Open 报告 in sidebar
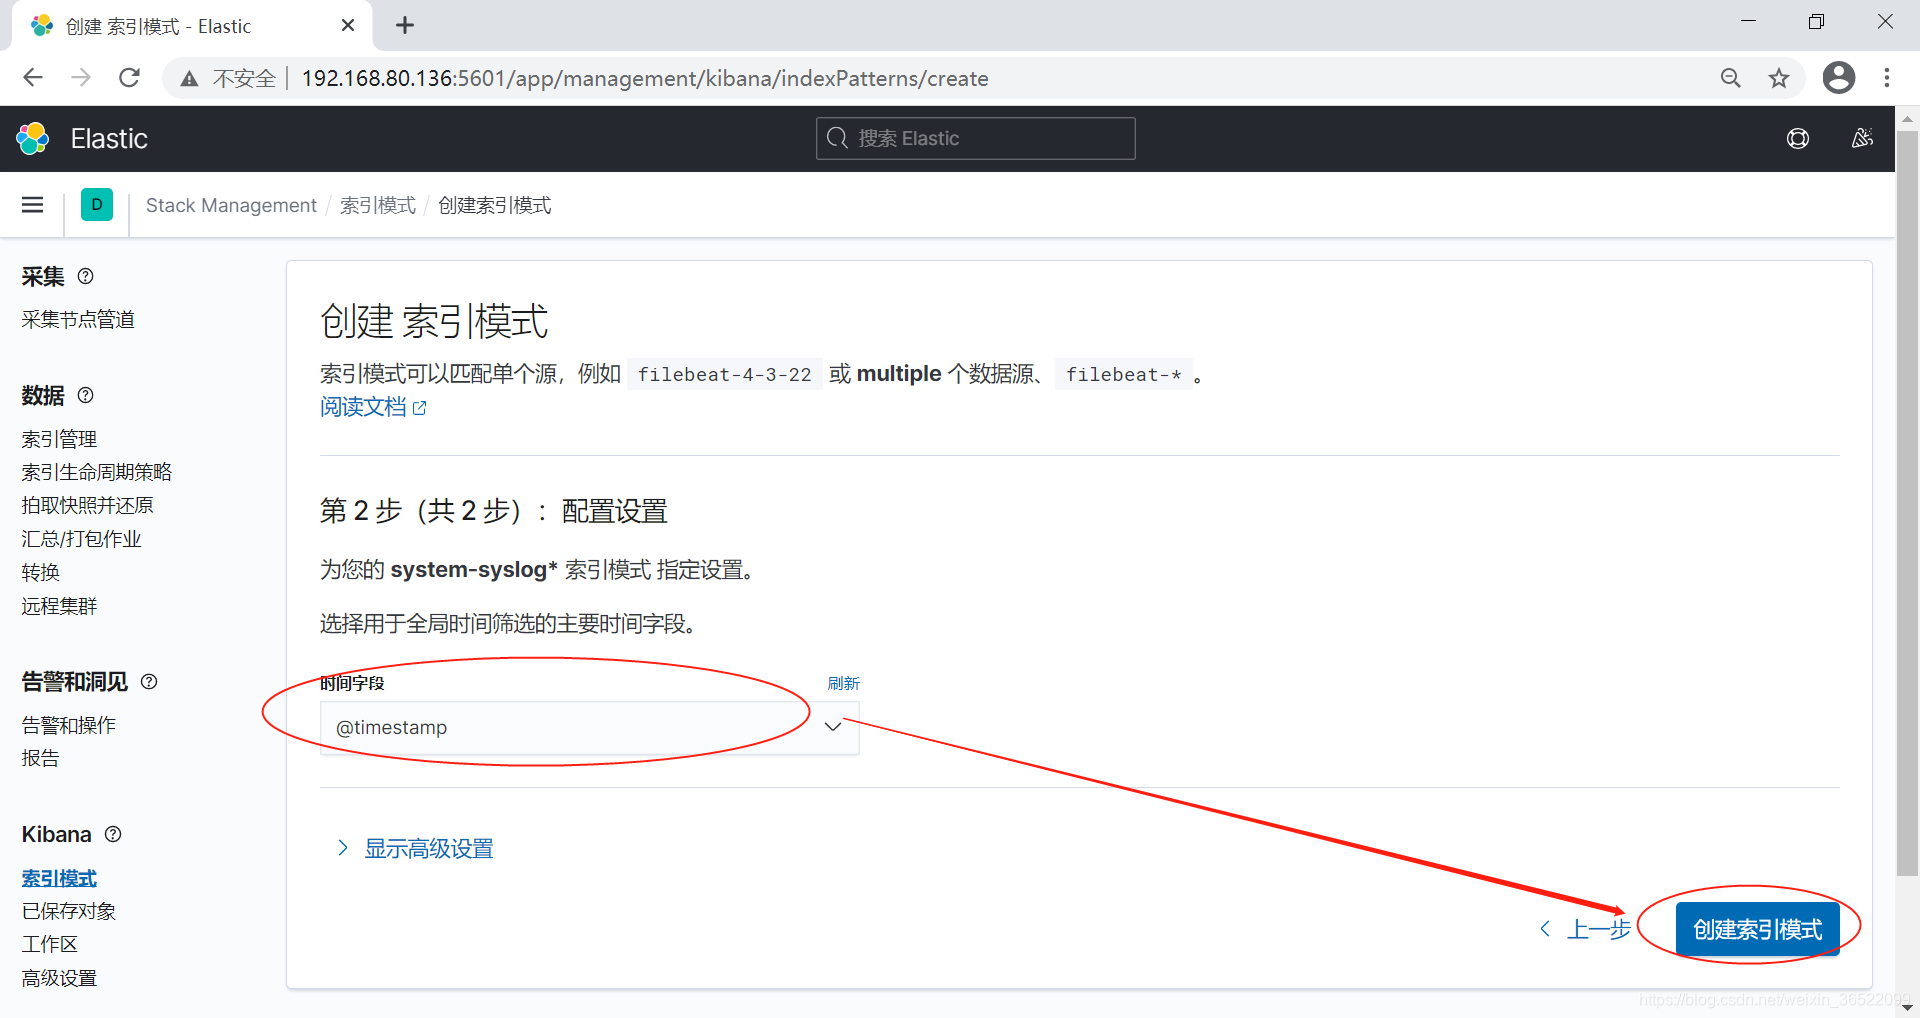The image size is (1920, 1018). (x=41, y=758)
